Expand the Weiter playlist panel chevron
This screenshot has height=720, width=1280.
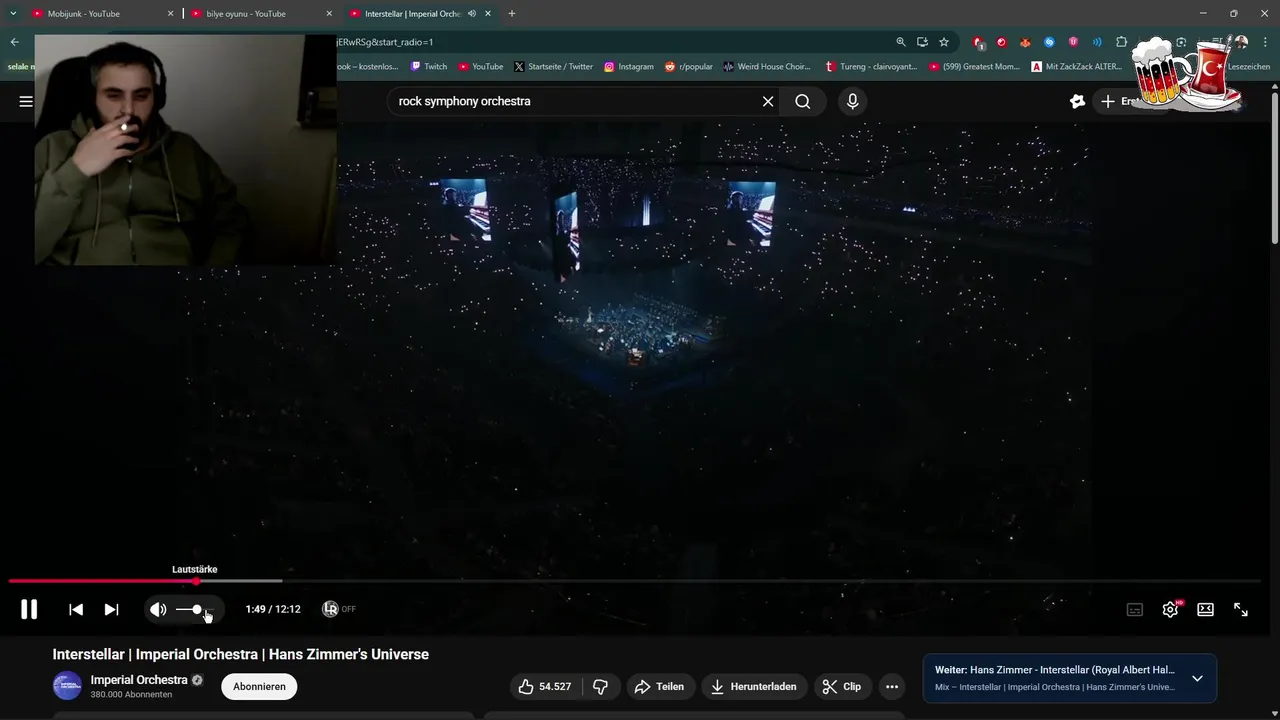[x=1197, y=679]
